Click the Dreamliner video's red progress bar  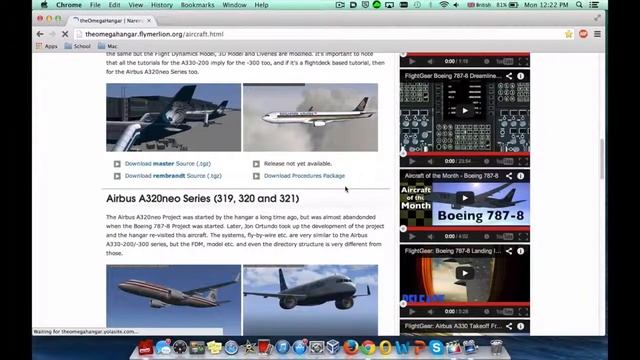(465, 154)
